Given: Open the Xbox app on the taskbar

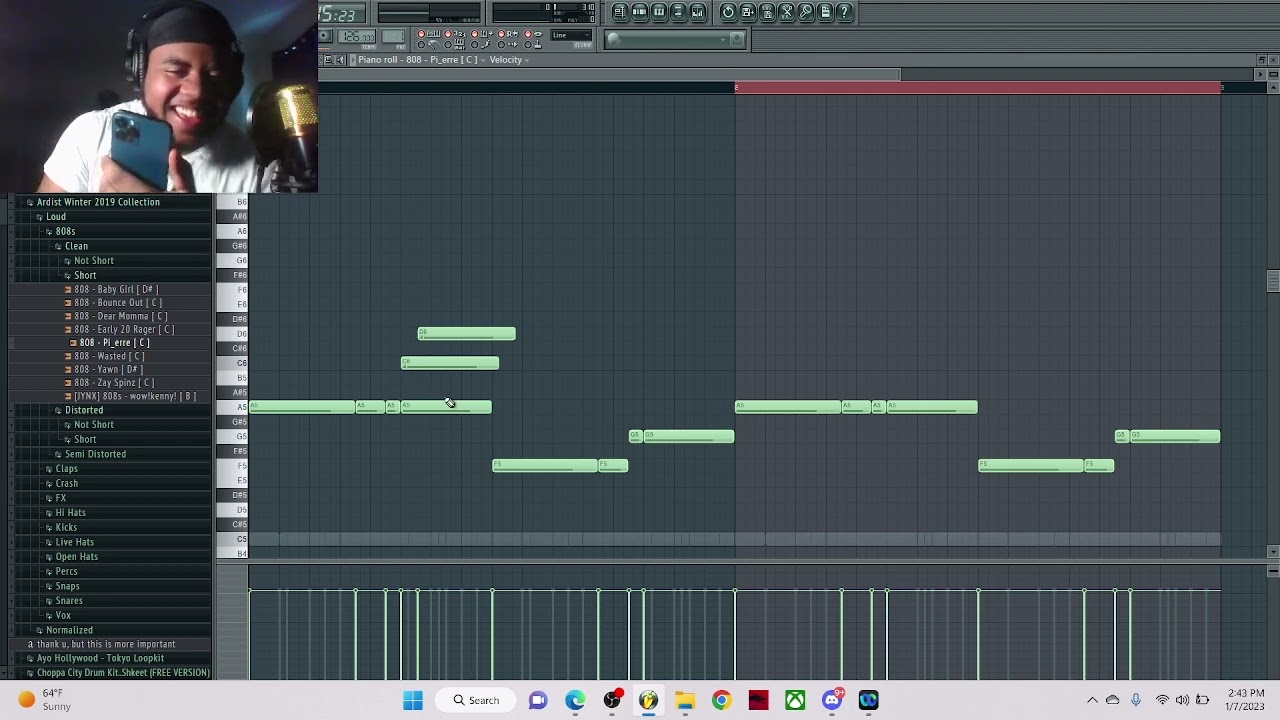Looking at the screenshot, I should (795, 700).
